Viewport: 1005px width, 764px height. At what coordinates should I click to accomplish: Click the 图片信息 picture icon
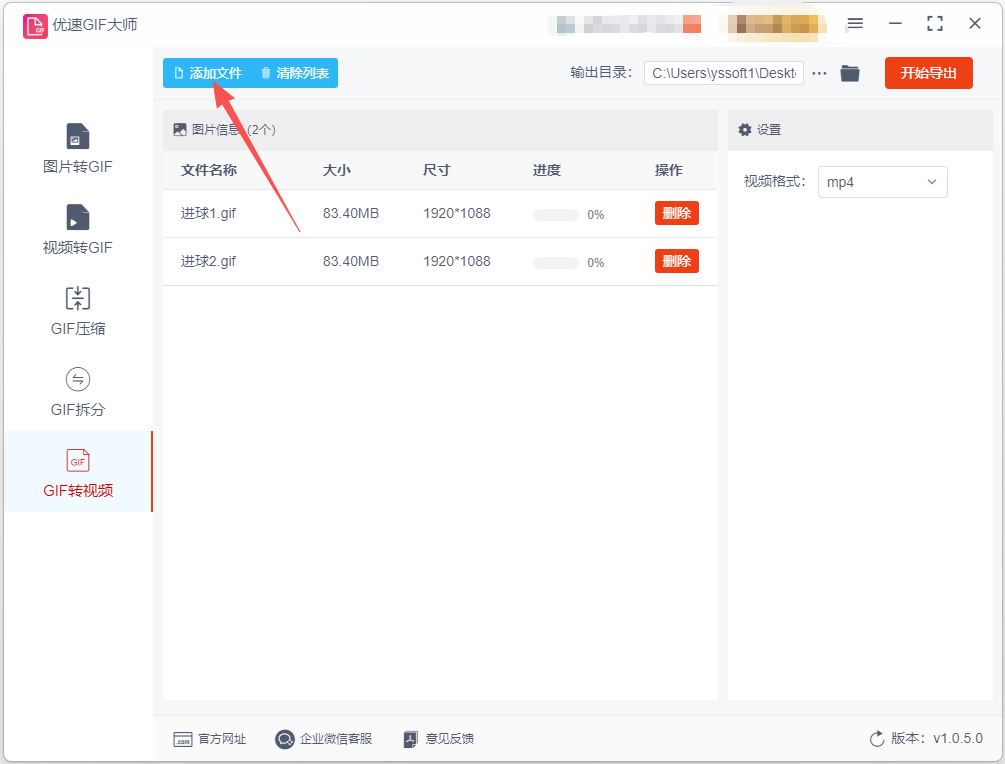tap(179, 129)
